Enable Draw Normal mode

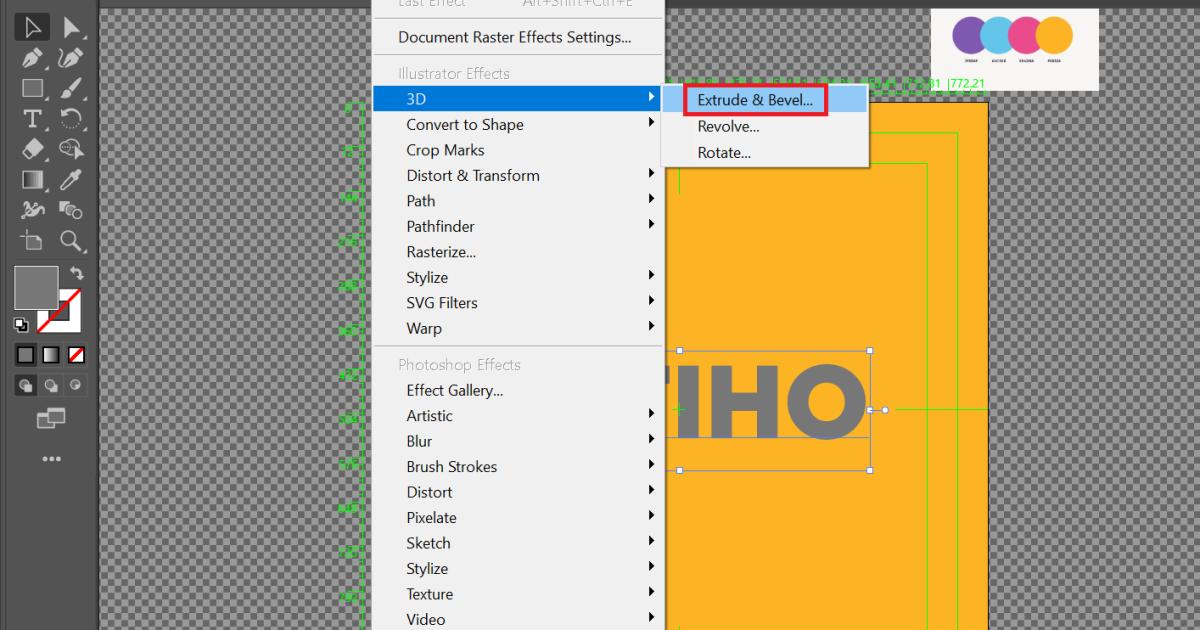tap(26, 385)
